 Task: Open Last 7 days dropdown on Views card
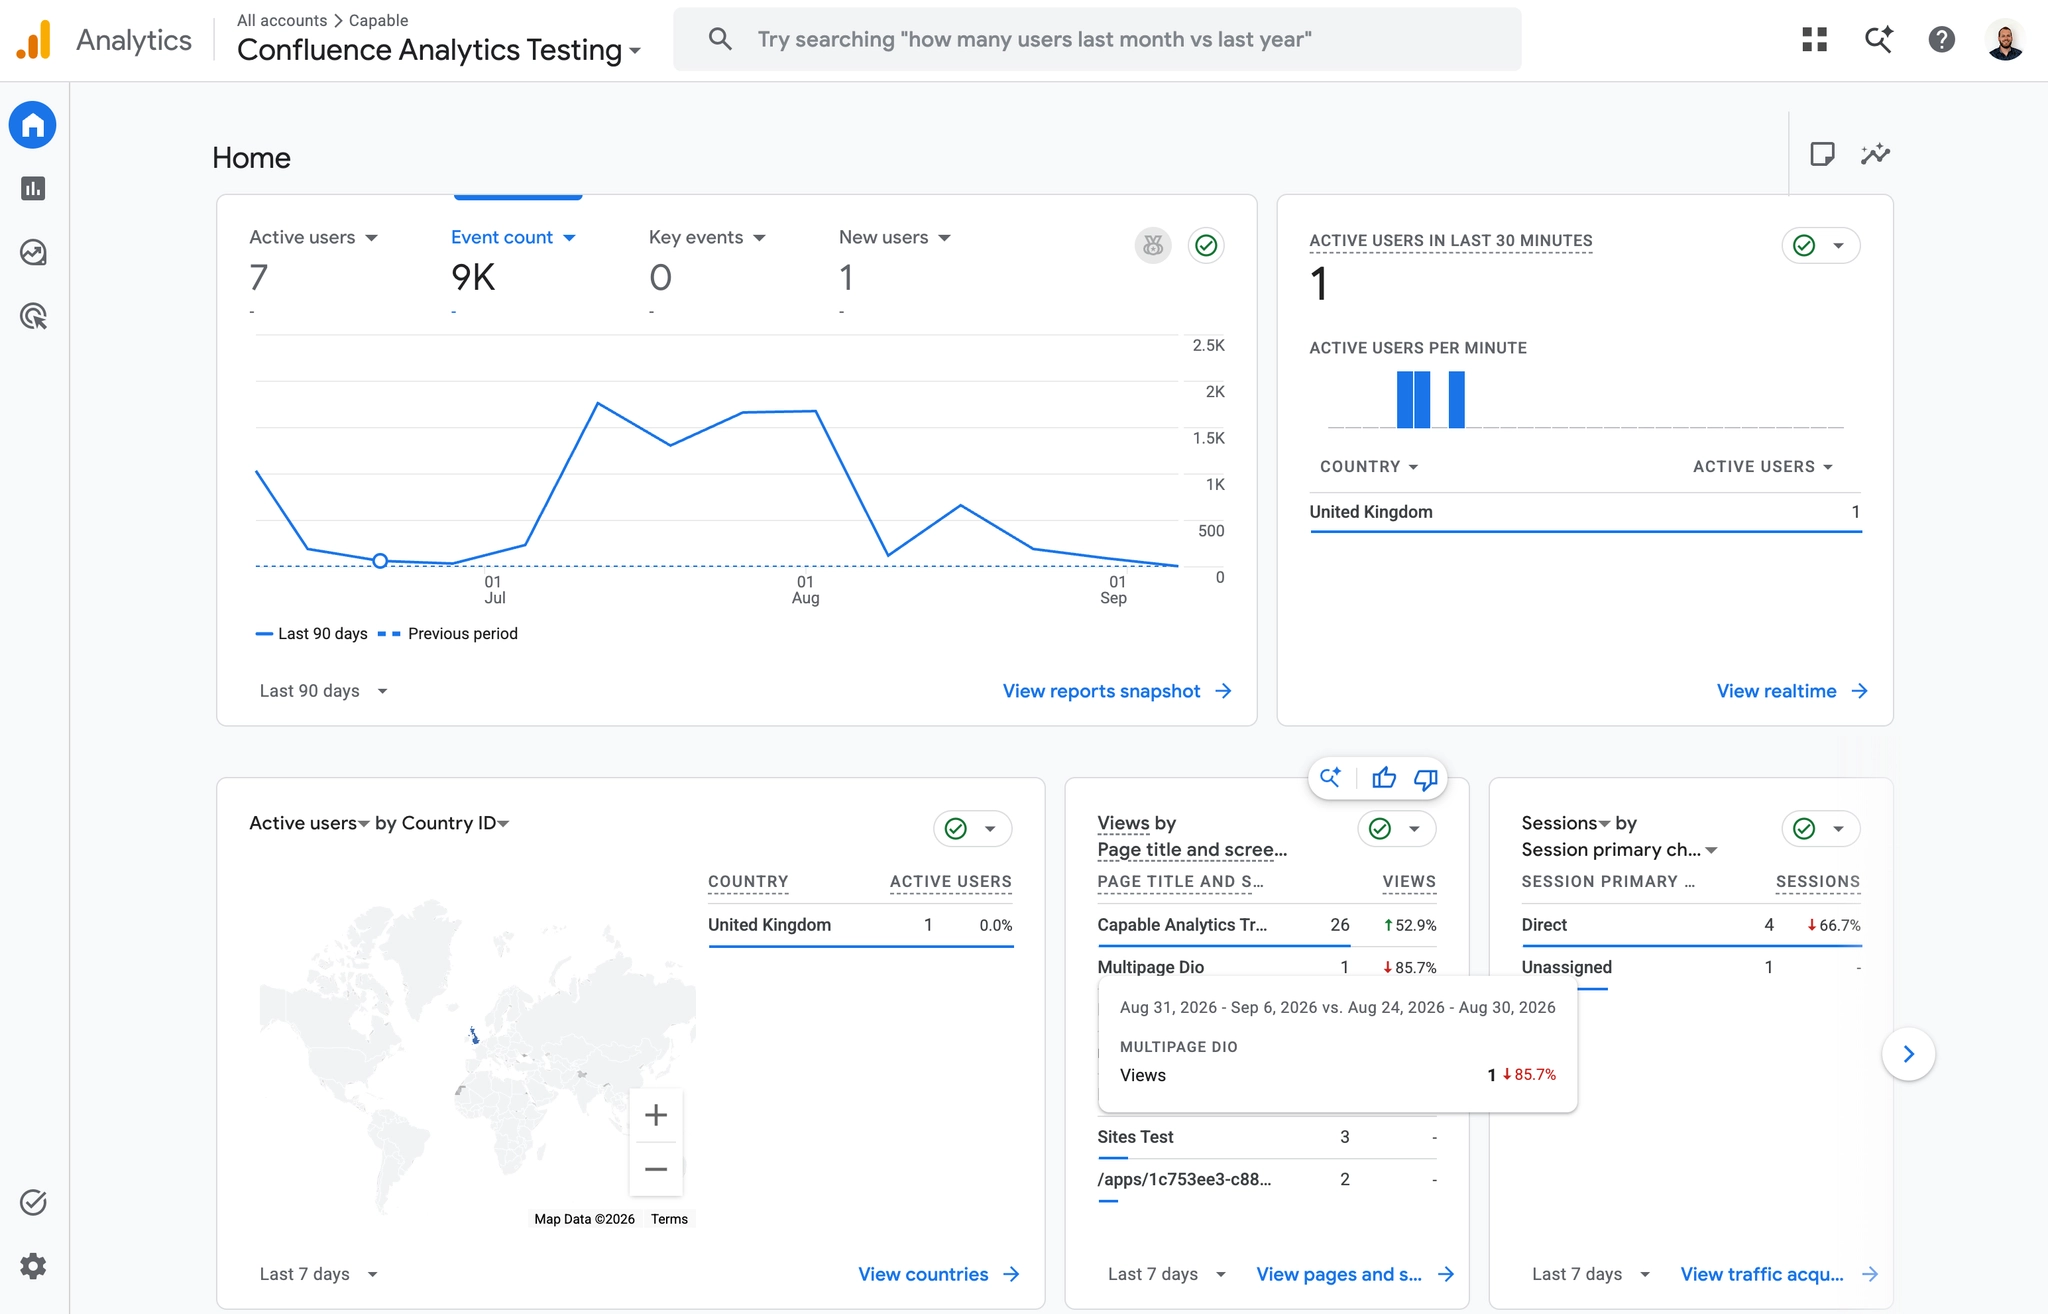[1167, 1274]
